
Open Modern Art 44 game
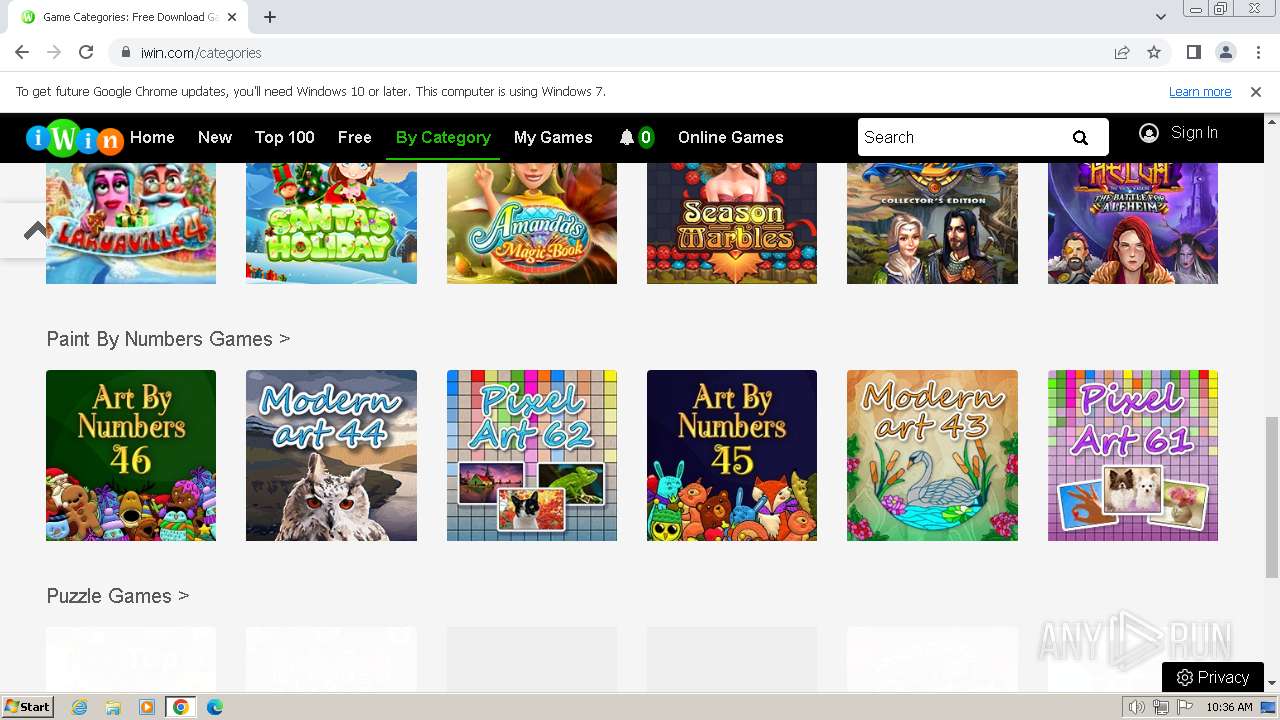(331, 456)
